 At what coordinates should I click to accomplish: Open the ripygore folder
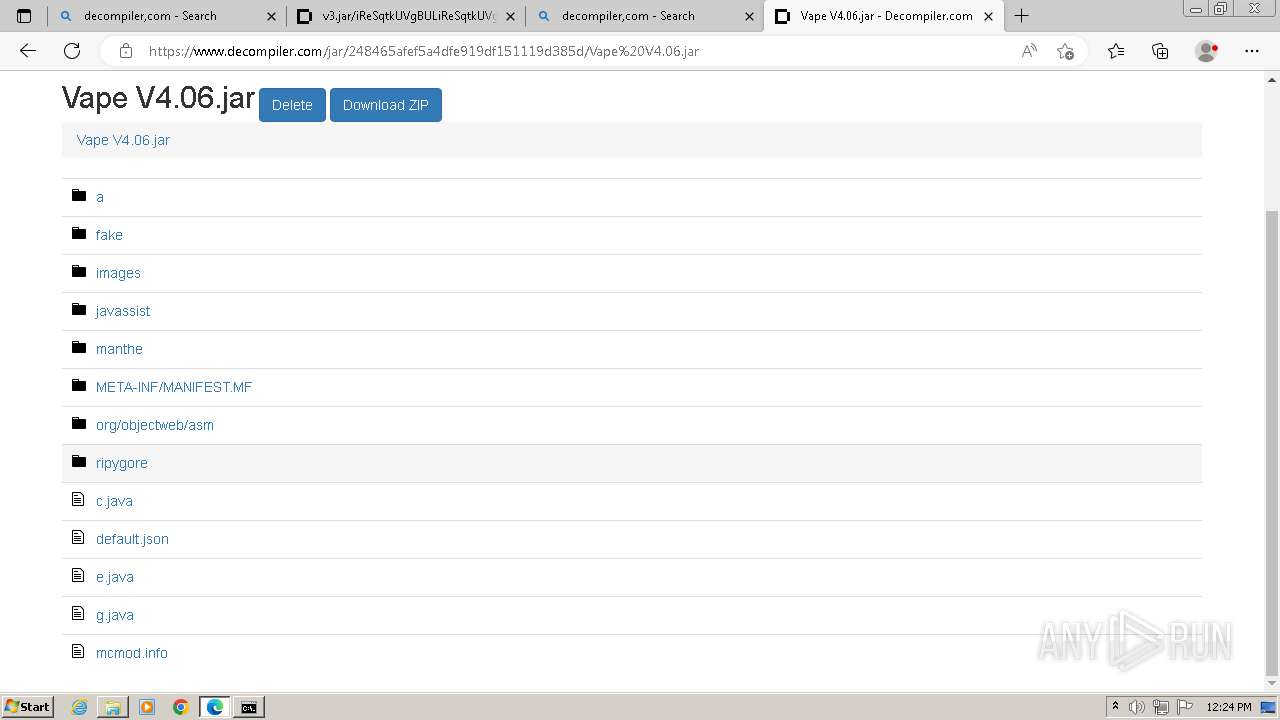(x=122, y=463)
